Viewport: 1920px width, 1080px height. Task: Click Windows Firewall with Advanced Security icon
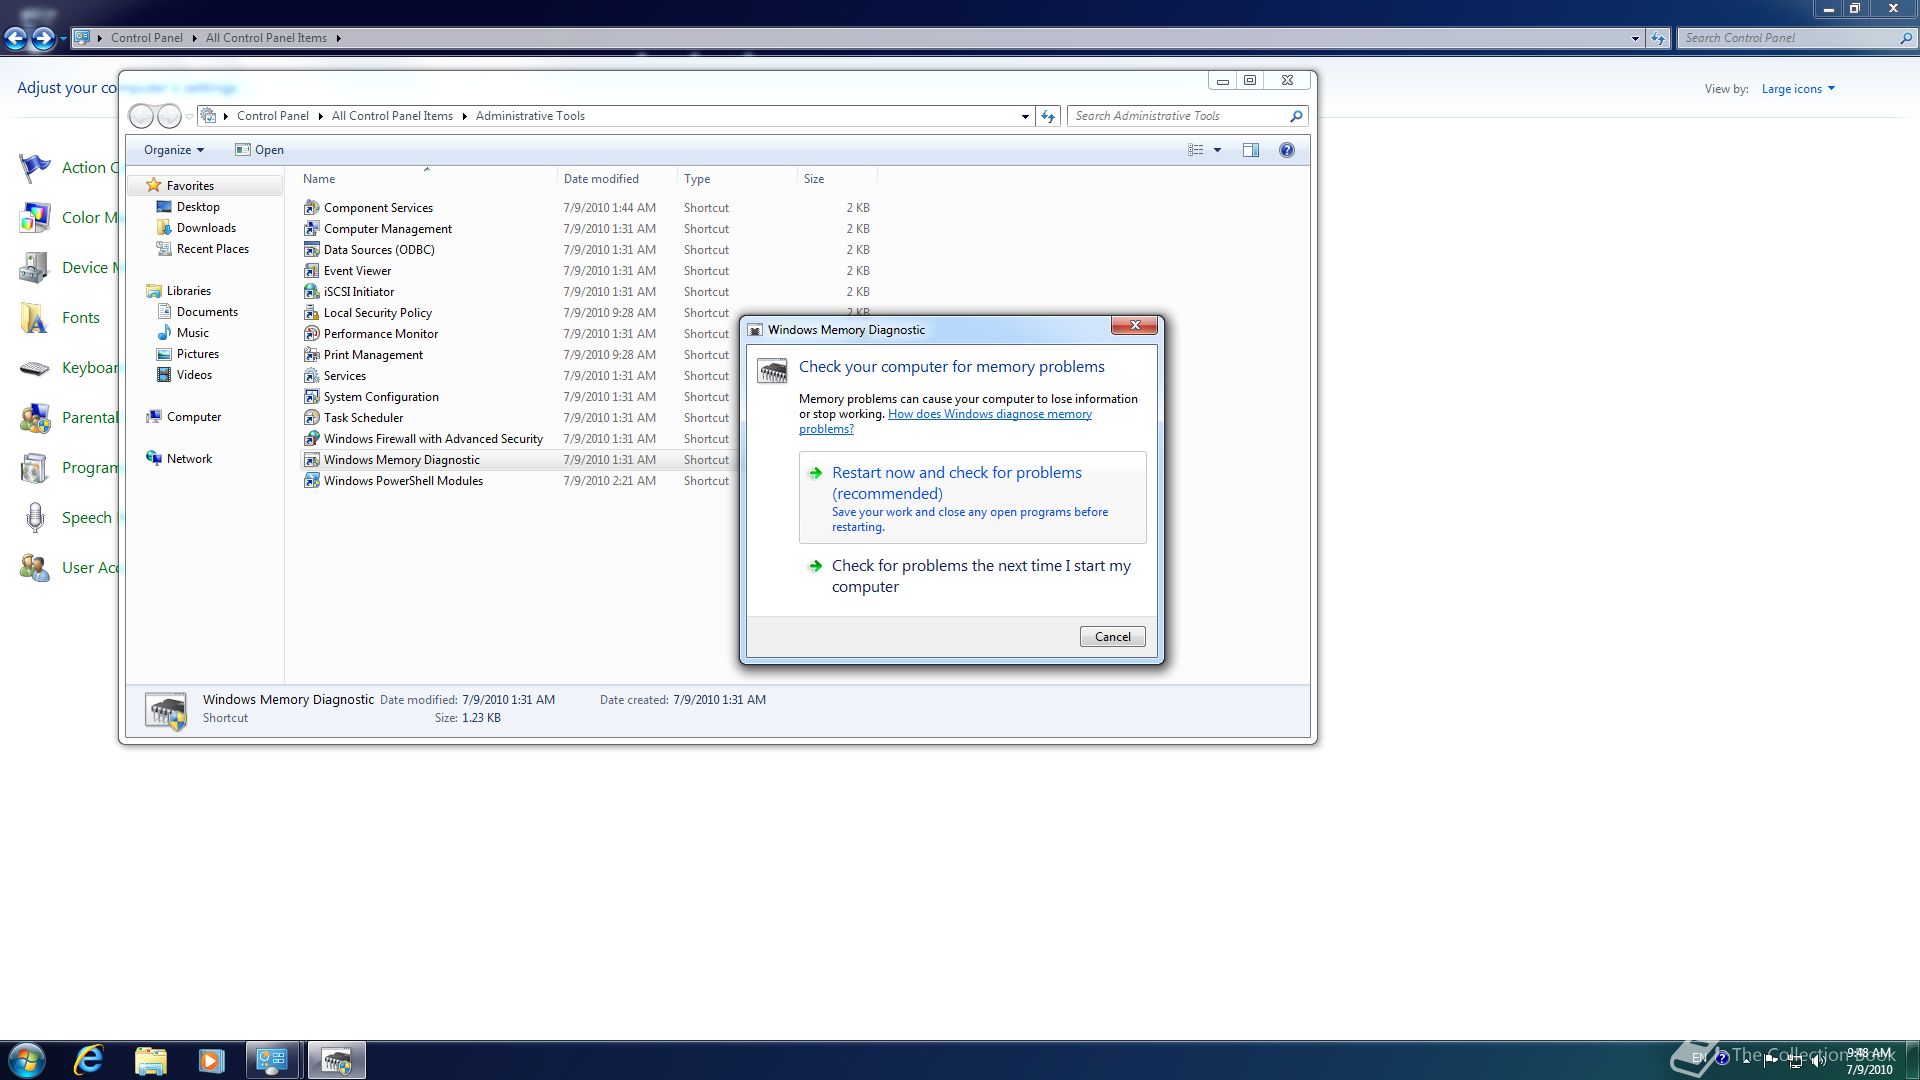[311, 438]
